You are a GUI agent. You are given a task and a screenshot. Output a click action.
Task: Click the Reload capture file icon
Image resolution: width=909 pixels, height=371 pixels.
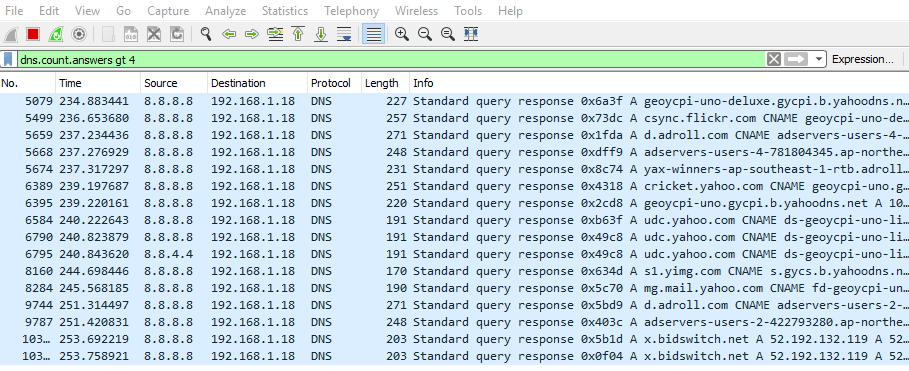(x=177, y=34)
